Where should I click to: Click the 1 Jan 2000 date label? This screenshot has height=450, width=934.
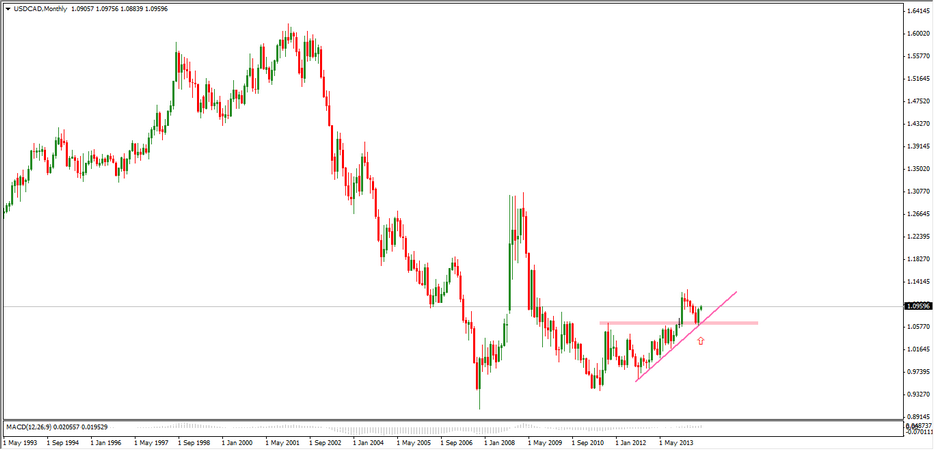(x=240, y=441)
